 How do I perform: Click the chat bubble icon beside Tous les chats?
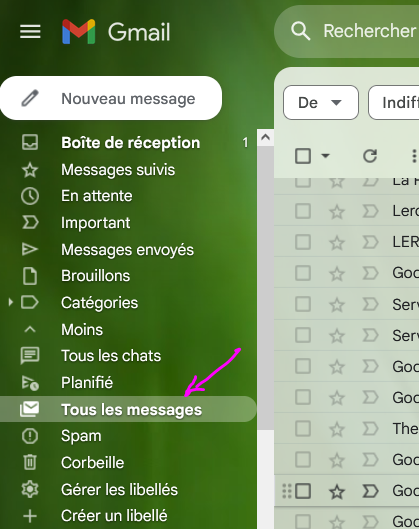click(30, 356)
